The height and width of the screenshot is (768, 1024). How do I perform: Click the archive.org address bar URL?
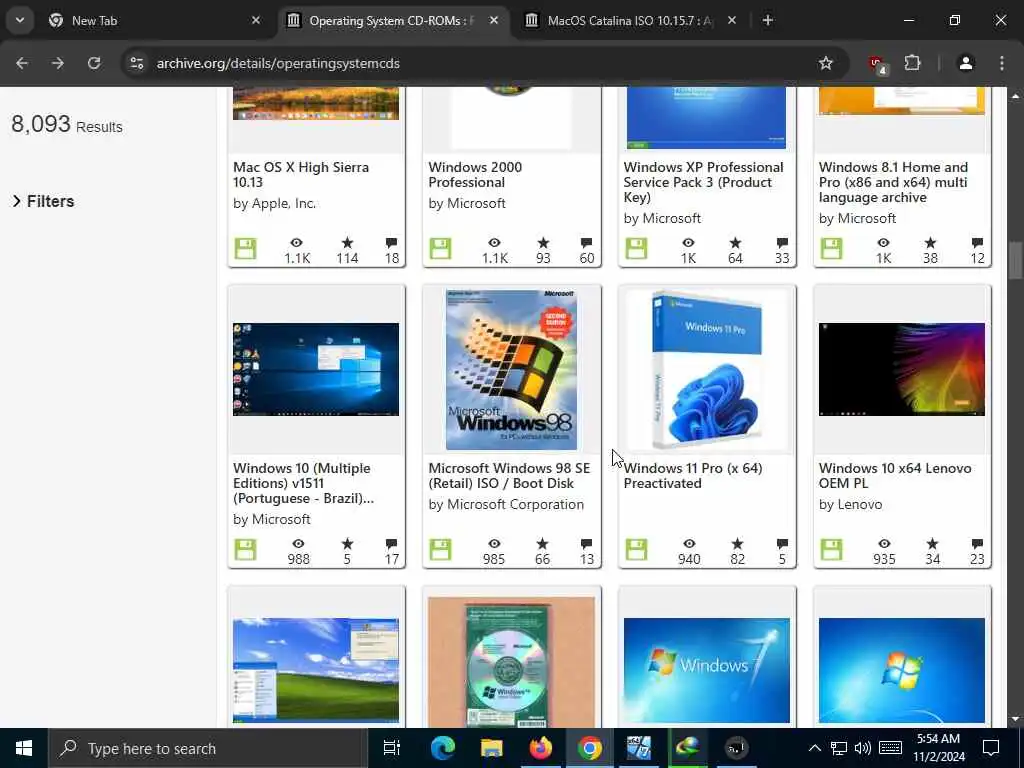278,63
